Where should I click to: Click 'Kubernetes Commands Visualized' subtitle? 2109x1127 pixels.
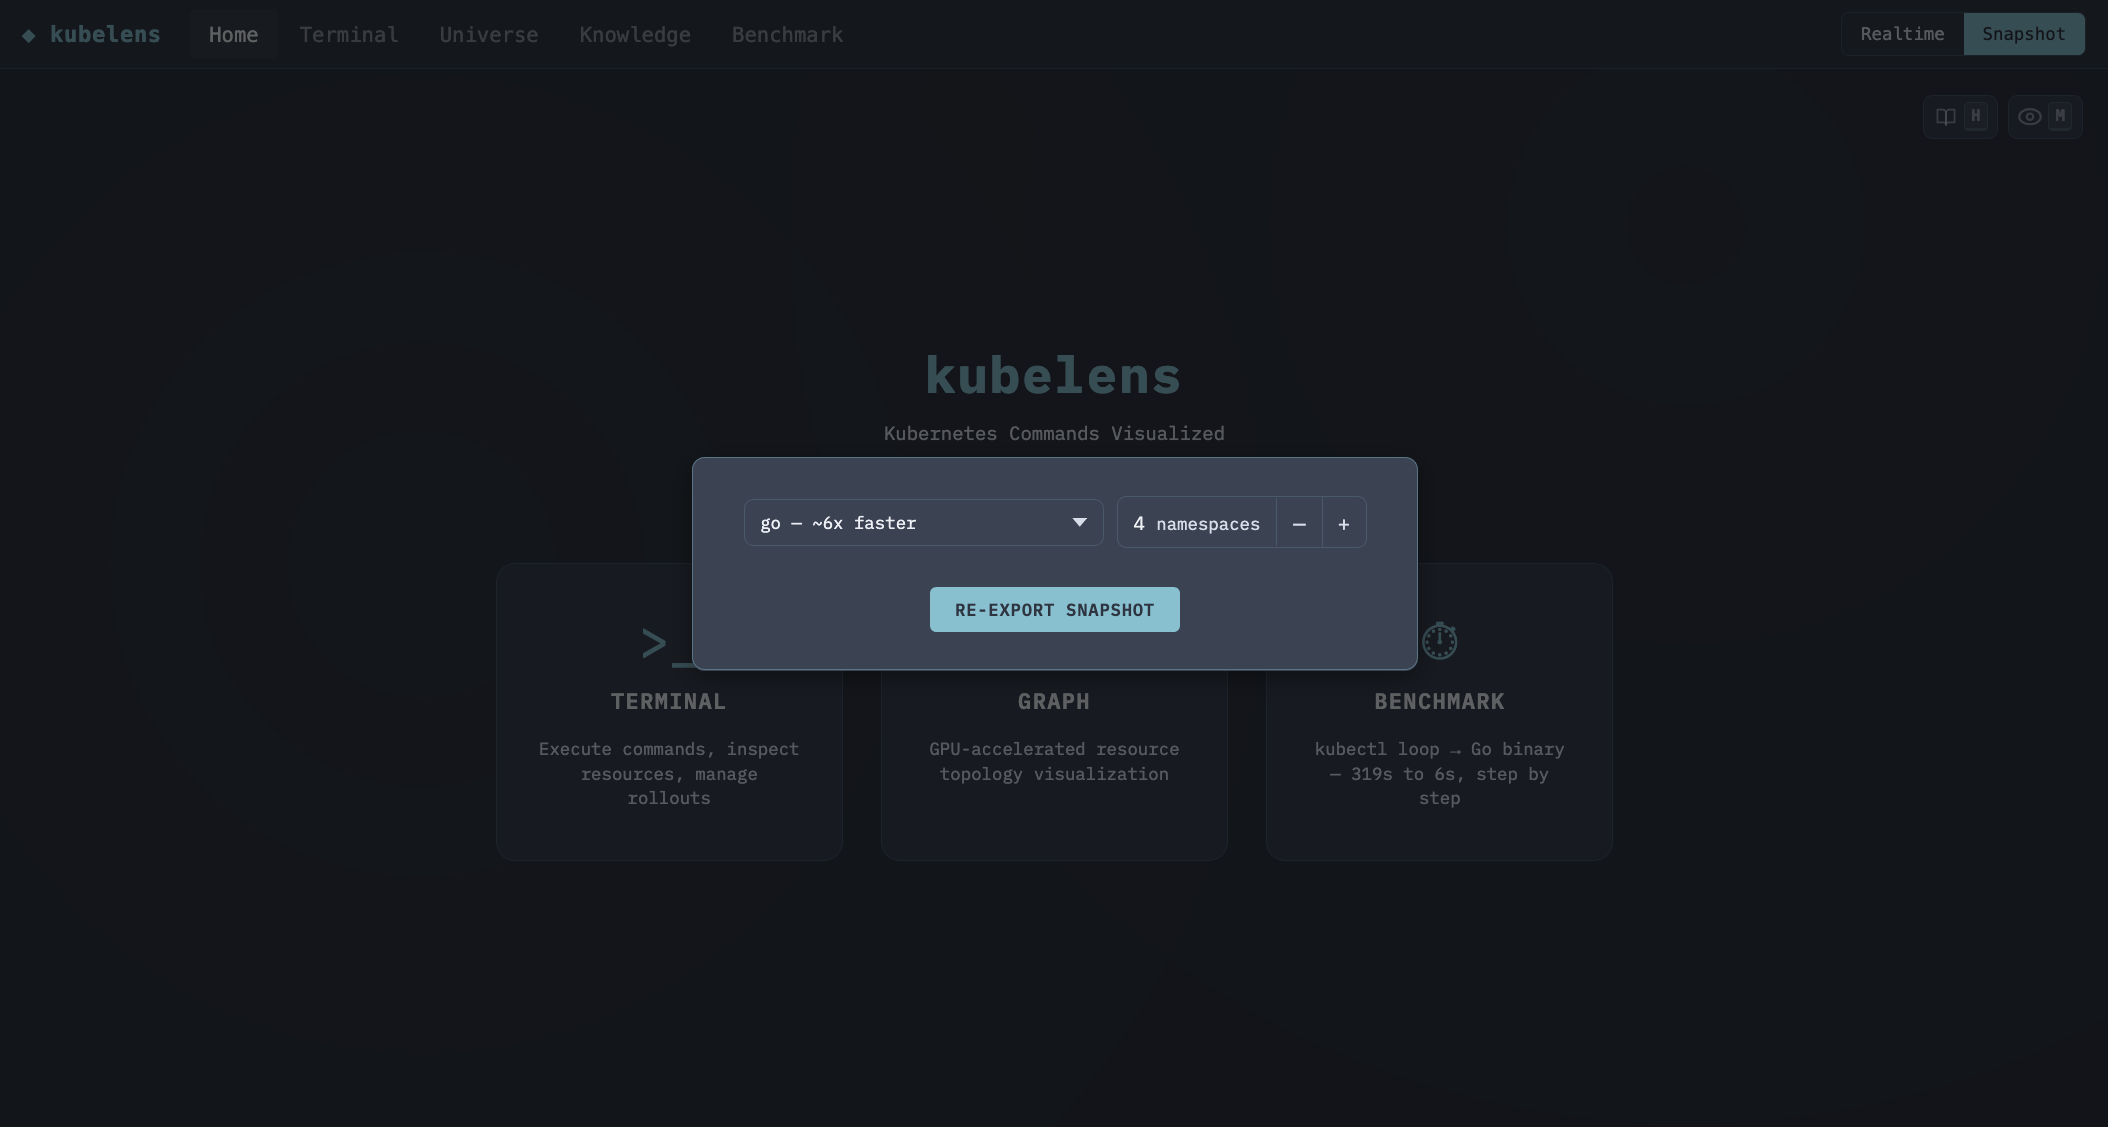[1054, 434]
